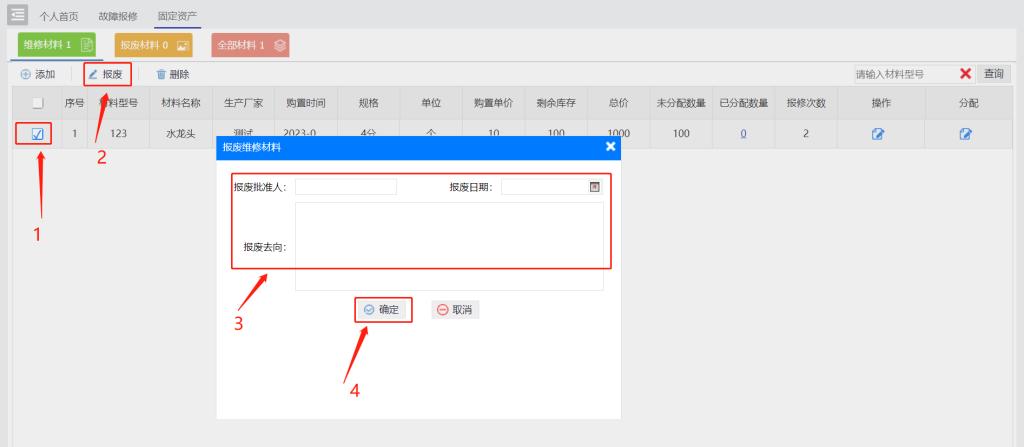Open the calendar picker for 报废日期
The width and height of the screenshot is (1024, 447).
tap(594, 187)
